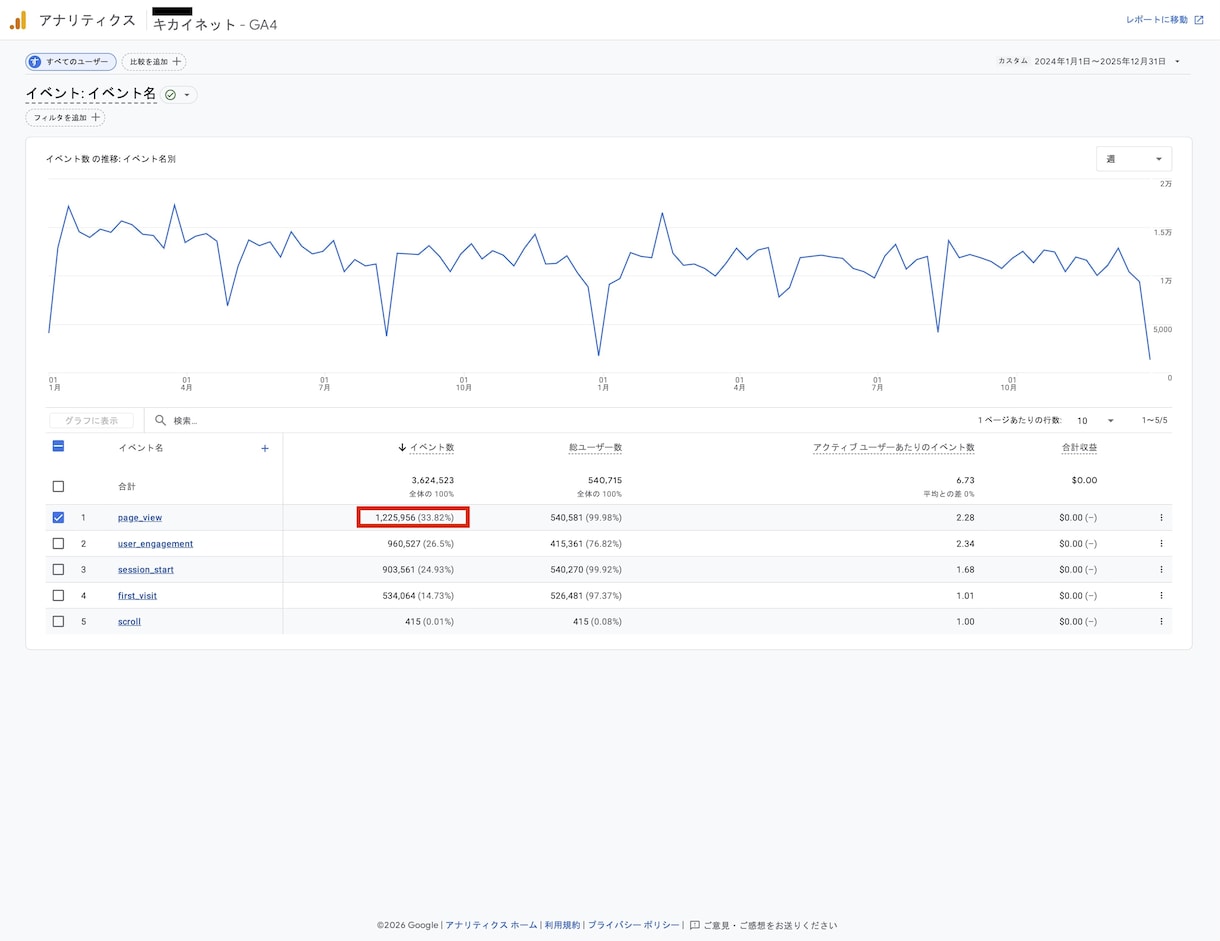The height and width of the screenshot is (941, 1220).
Task: Click the プライバシー ポリシー footer link
Action: point(633,926)
